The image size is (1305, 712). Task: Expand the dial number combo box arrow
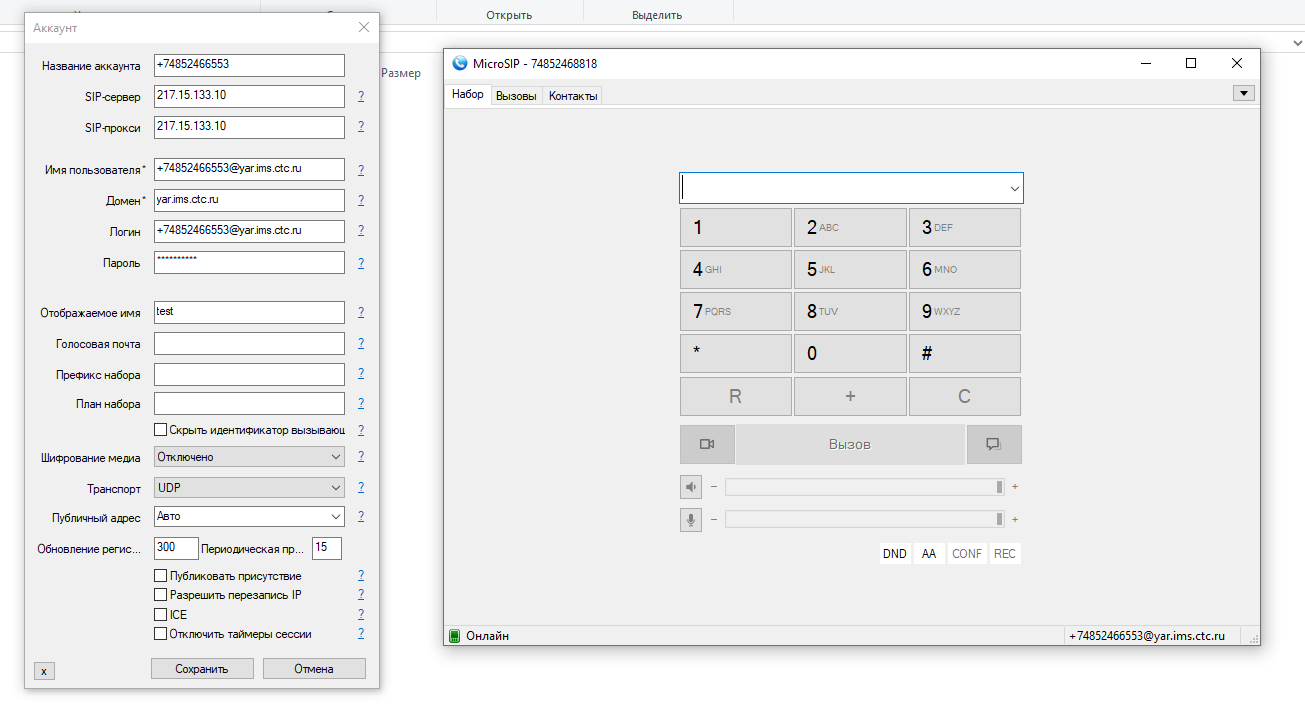(x=1014, y=188)
